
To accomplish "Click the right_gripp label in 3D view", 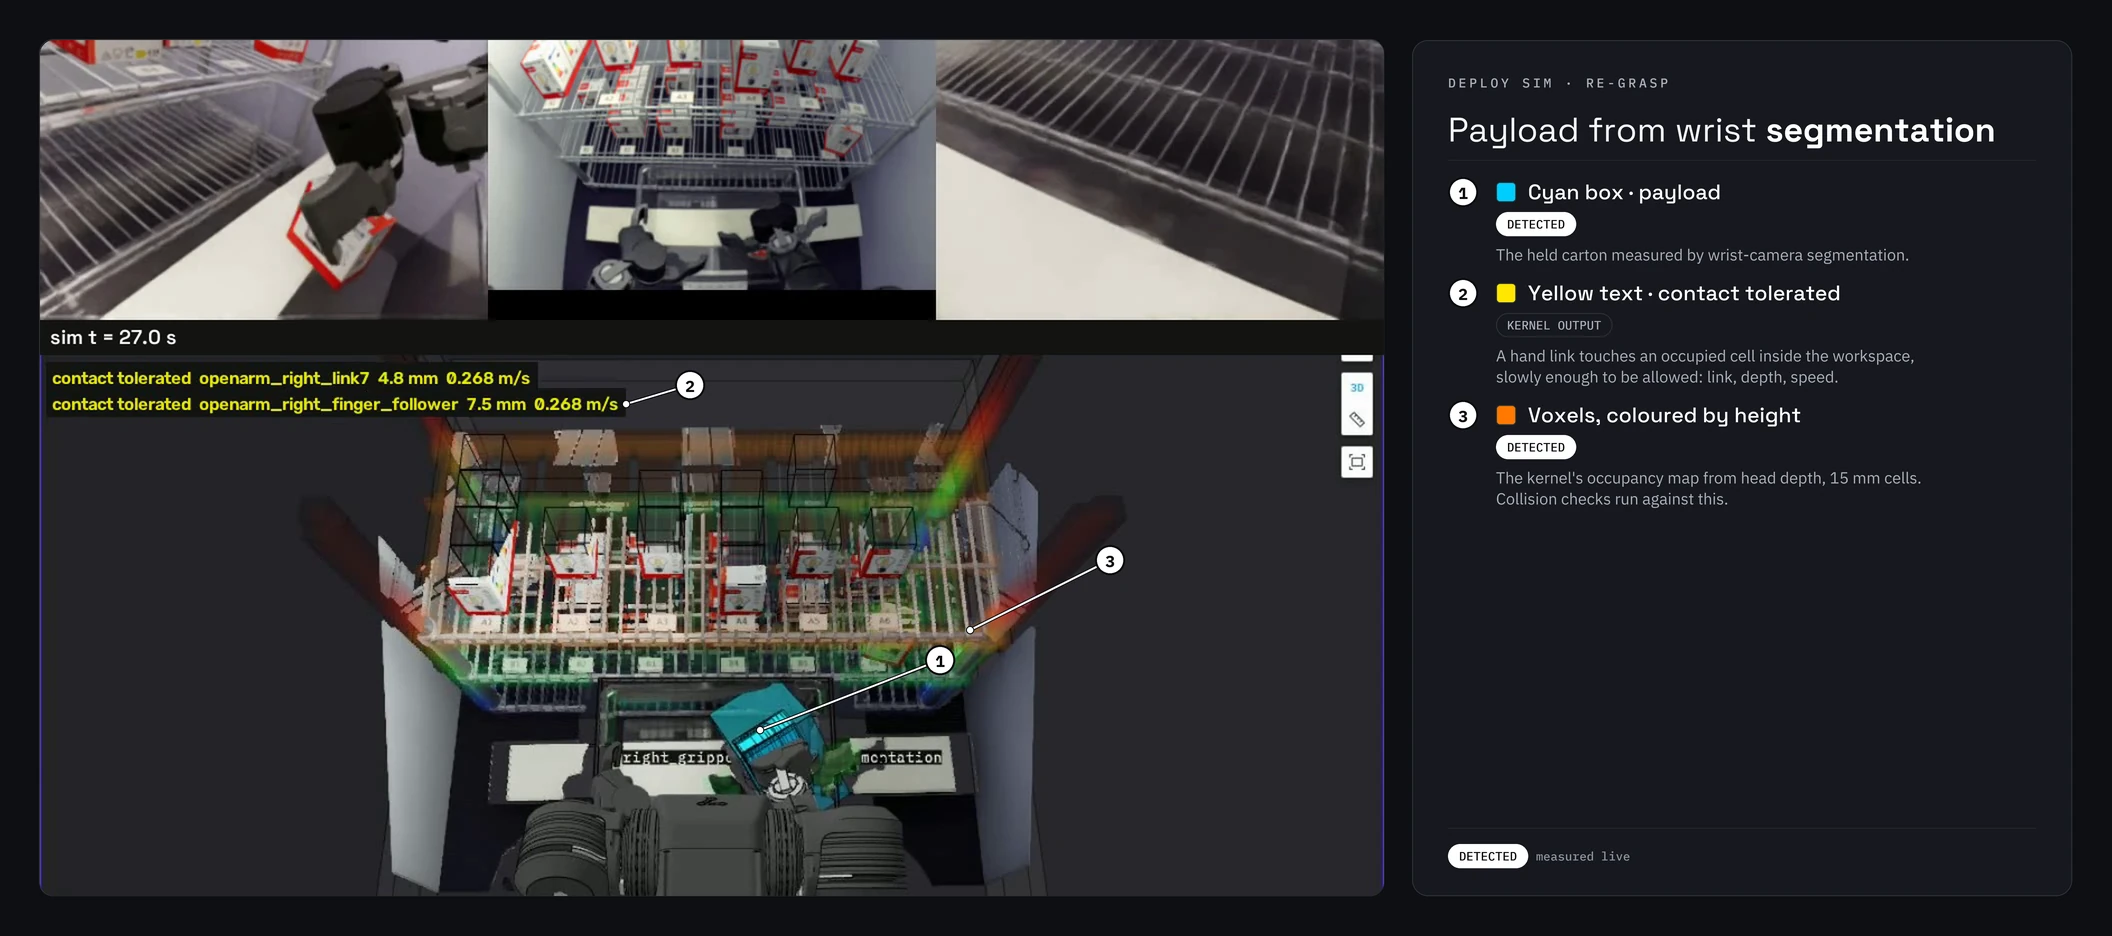I will [x=676, y=757].
